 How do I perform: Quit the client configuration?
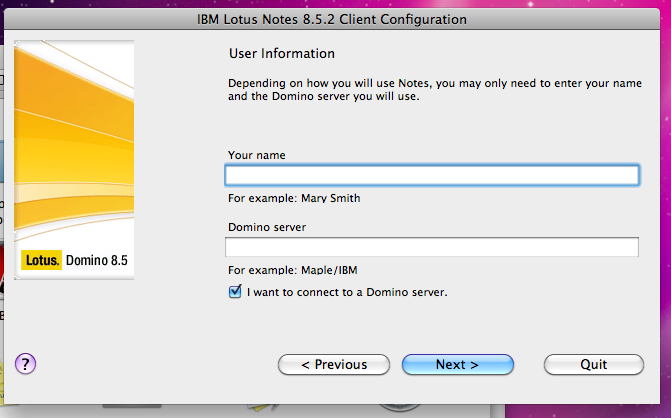click(594, 365)
